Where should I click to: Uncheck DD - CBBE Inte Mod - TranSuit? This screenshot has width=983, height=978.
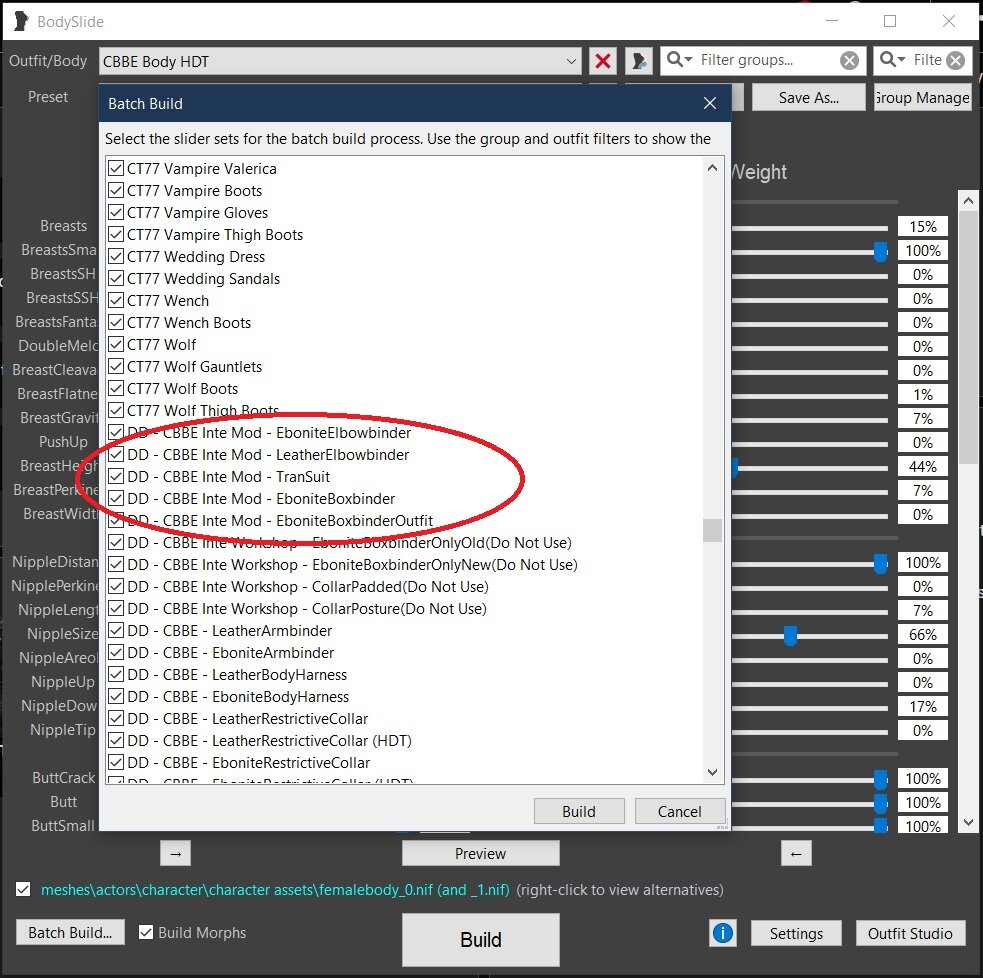pos(116,476)
